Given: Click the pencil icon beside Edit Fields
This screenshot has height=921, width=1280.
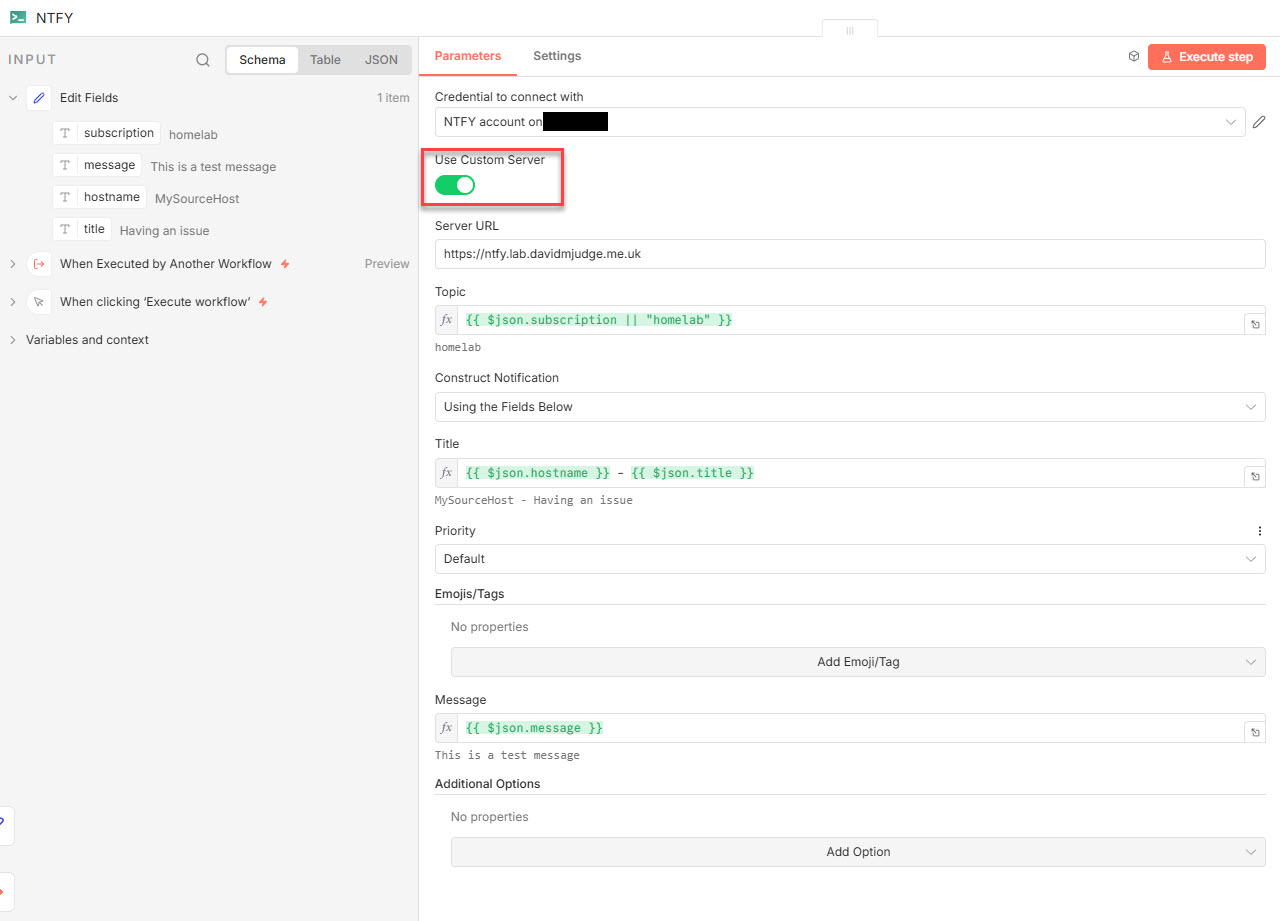Looking at the screenshot, I should (x=39, y=97).
